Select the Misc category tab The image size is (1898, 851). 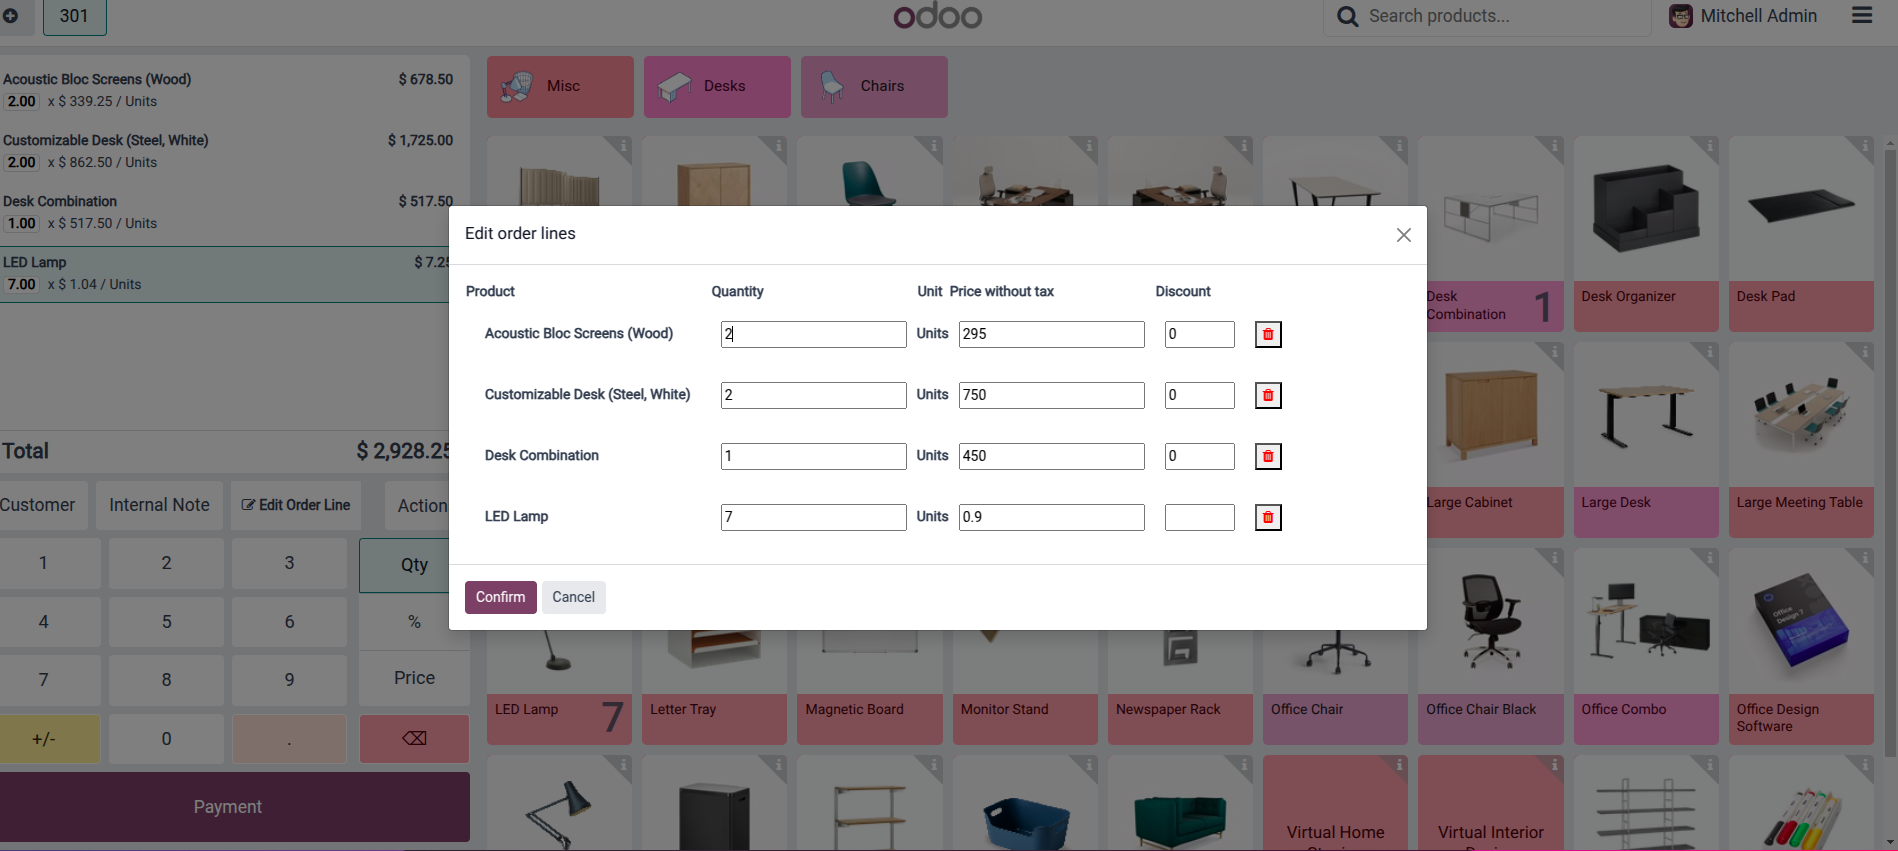coord(560,87)
